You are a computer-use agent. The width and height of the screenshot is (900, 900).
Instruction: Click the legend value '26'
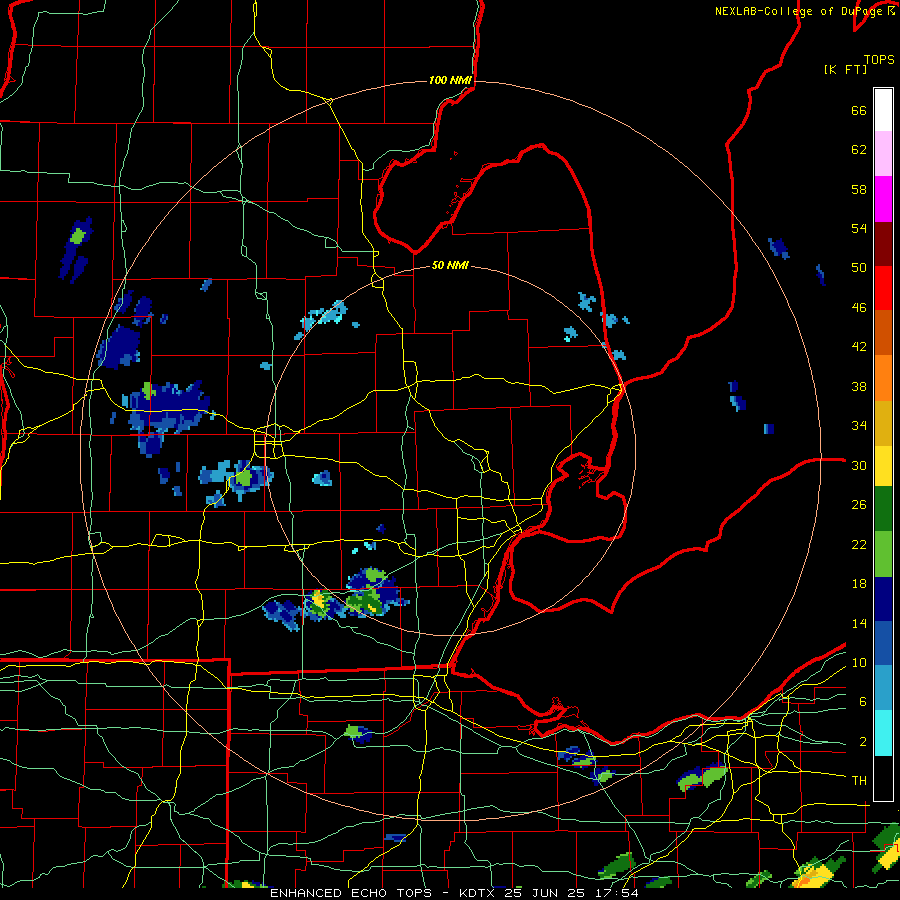[859, 505]
